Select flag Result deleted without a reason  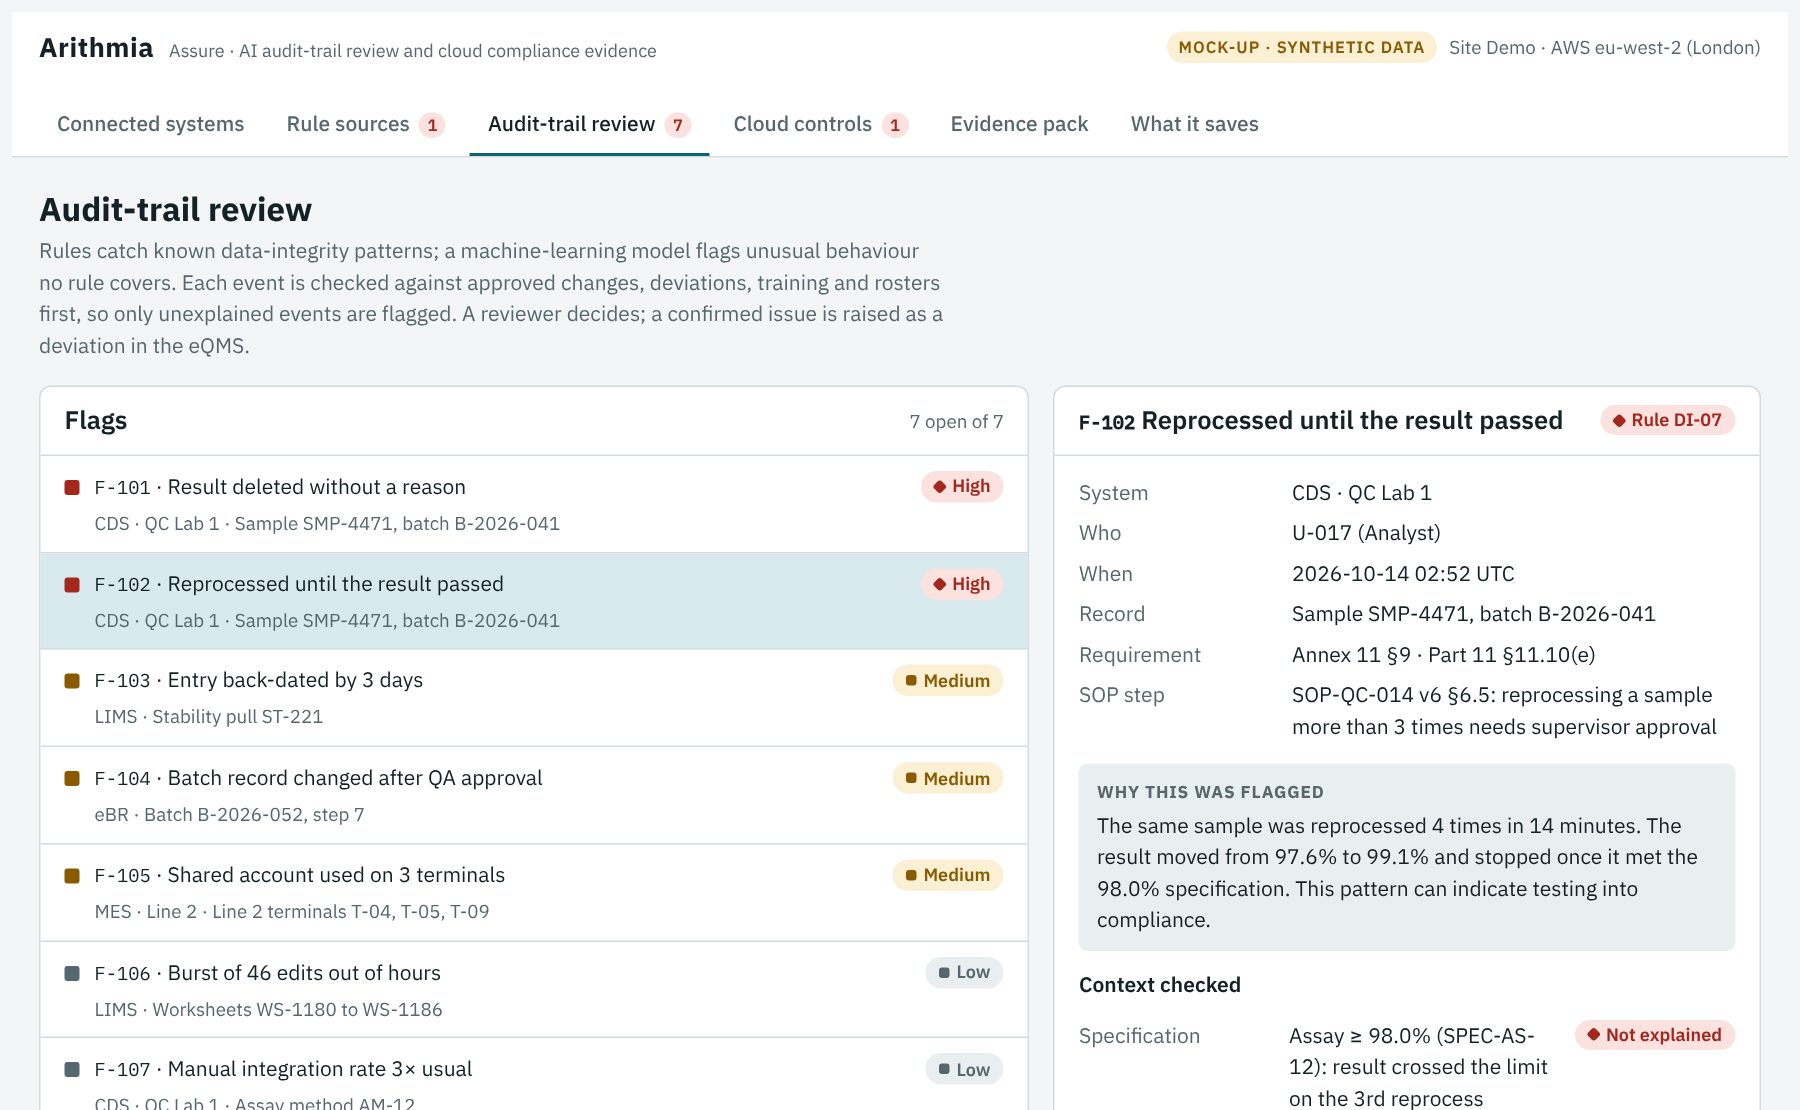(x=534, y=504)
